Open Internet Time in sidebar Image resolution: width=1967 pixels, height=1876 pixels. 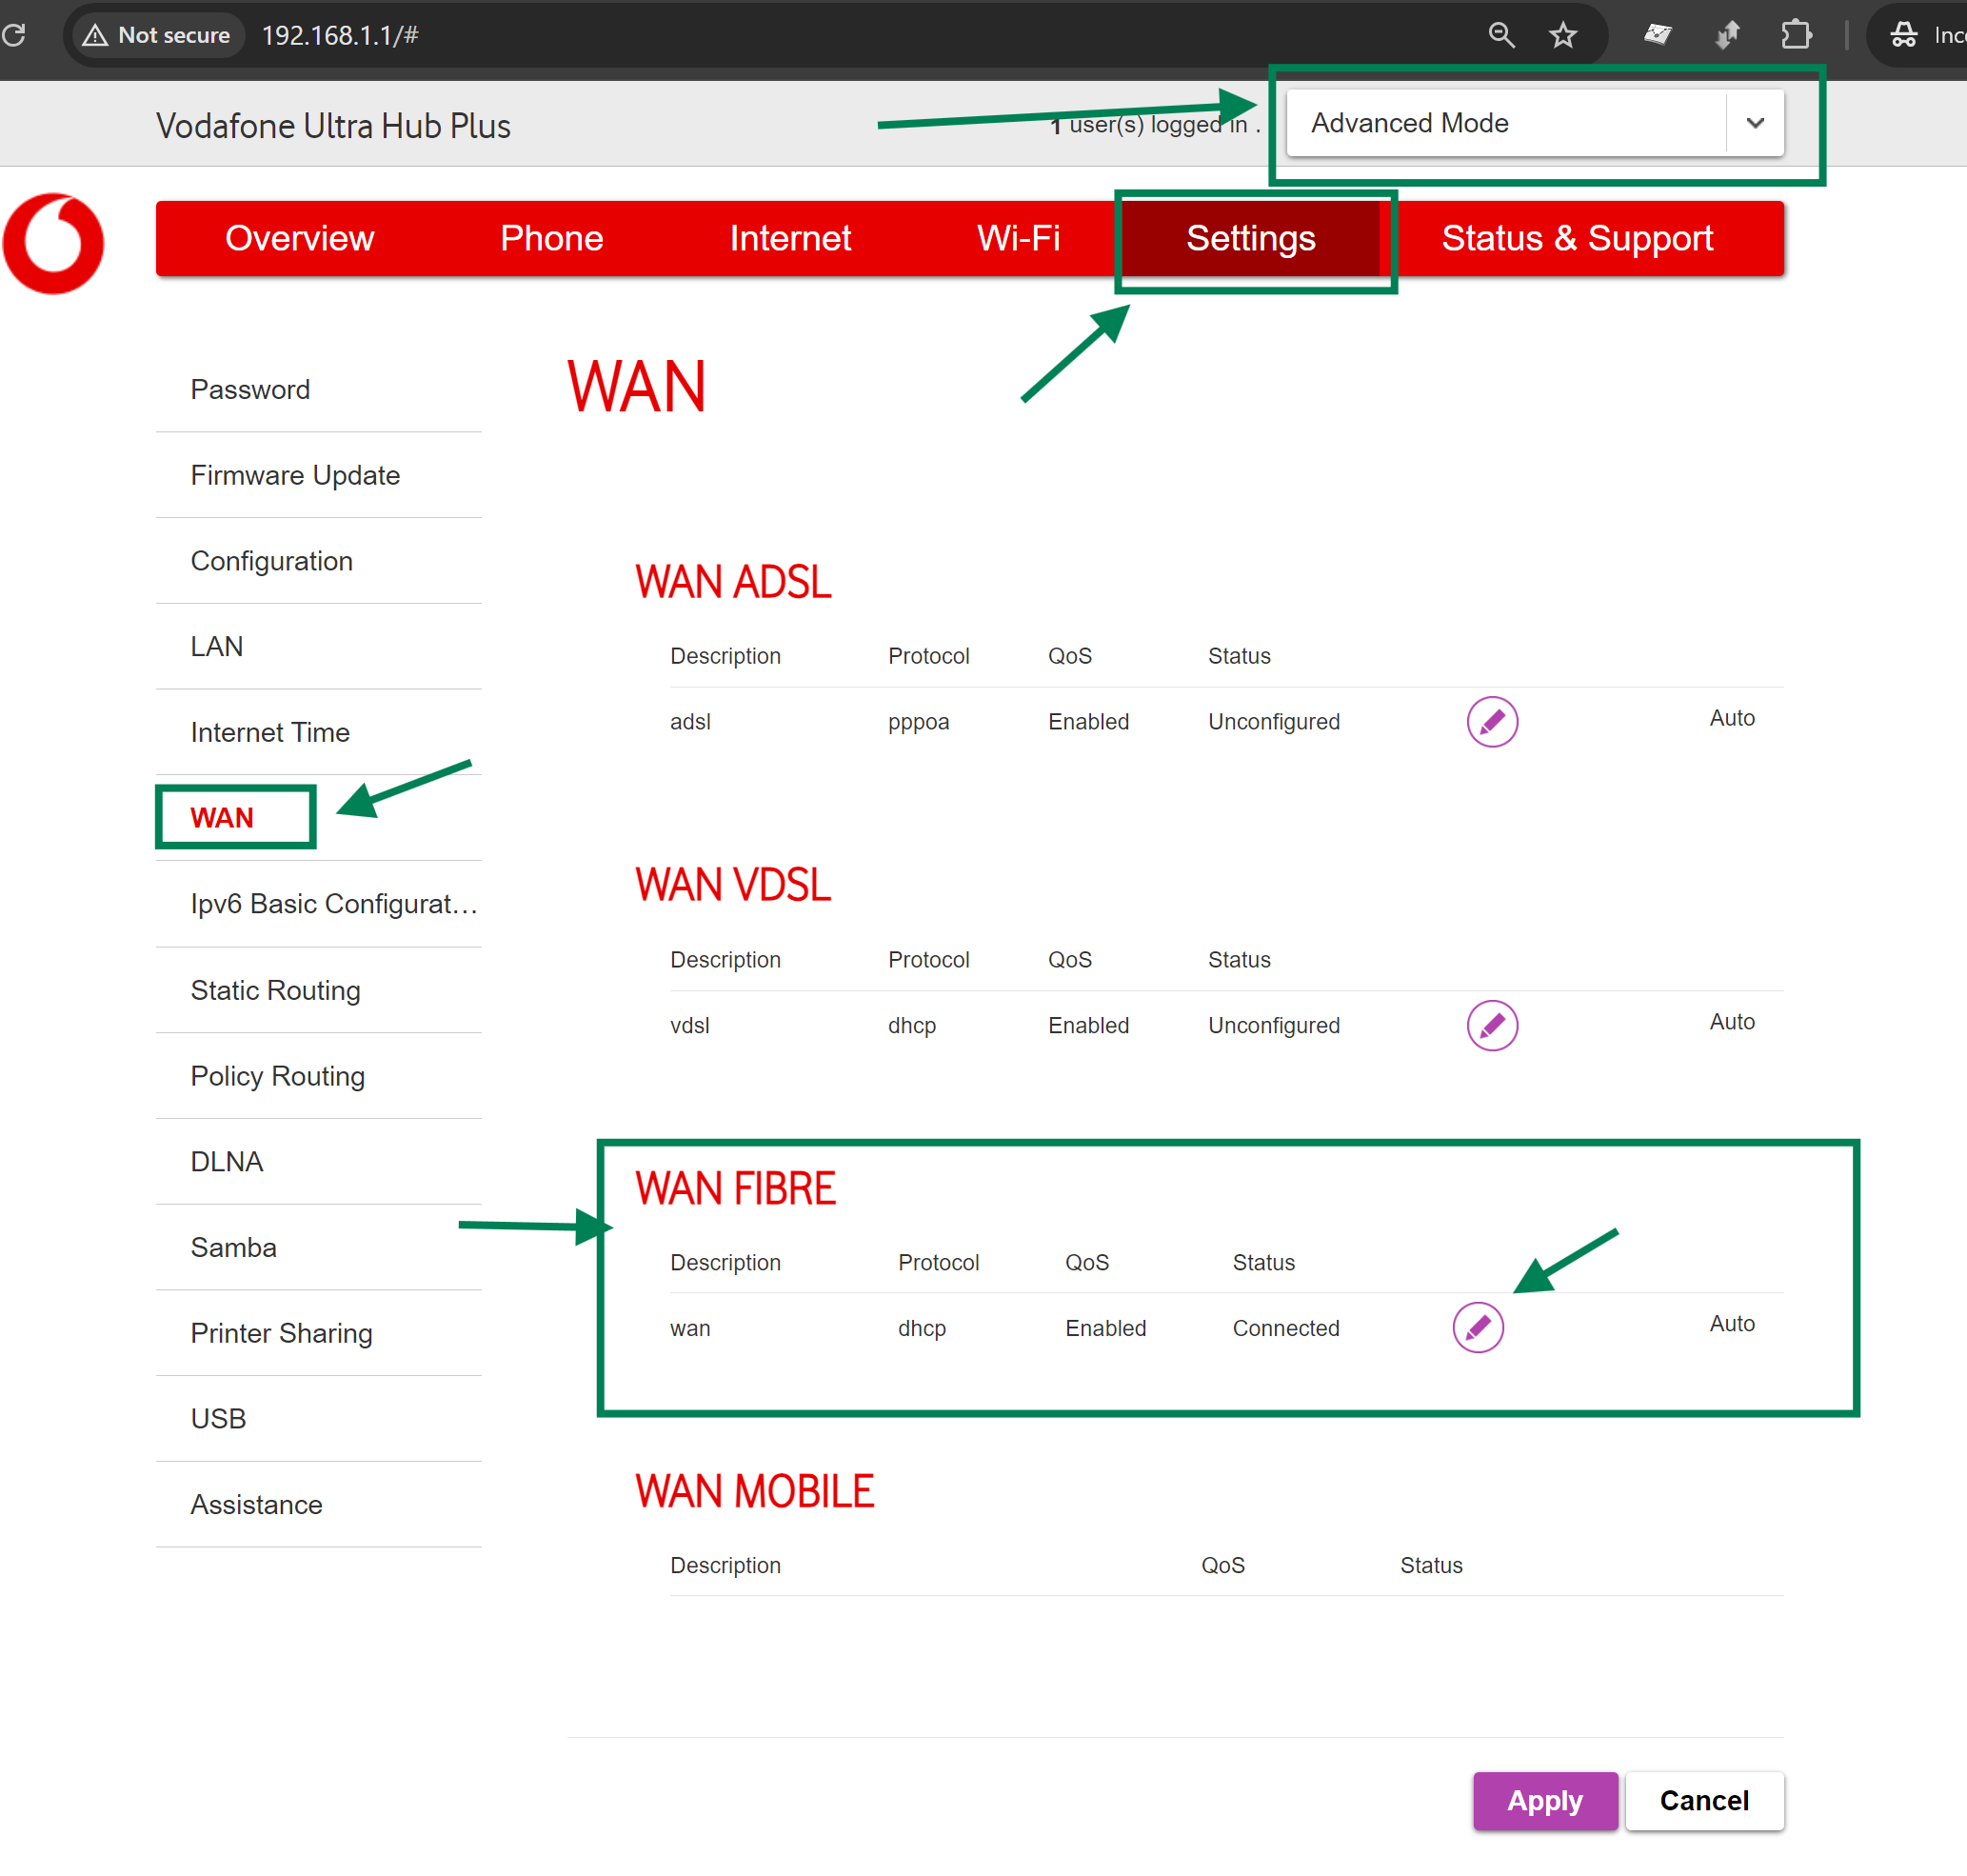(318, 733)
